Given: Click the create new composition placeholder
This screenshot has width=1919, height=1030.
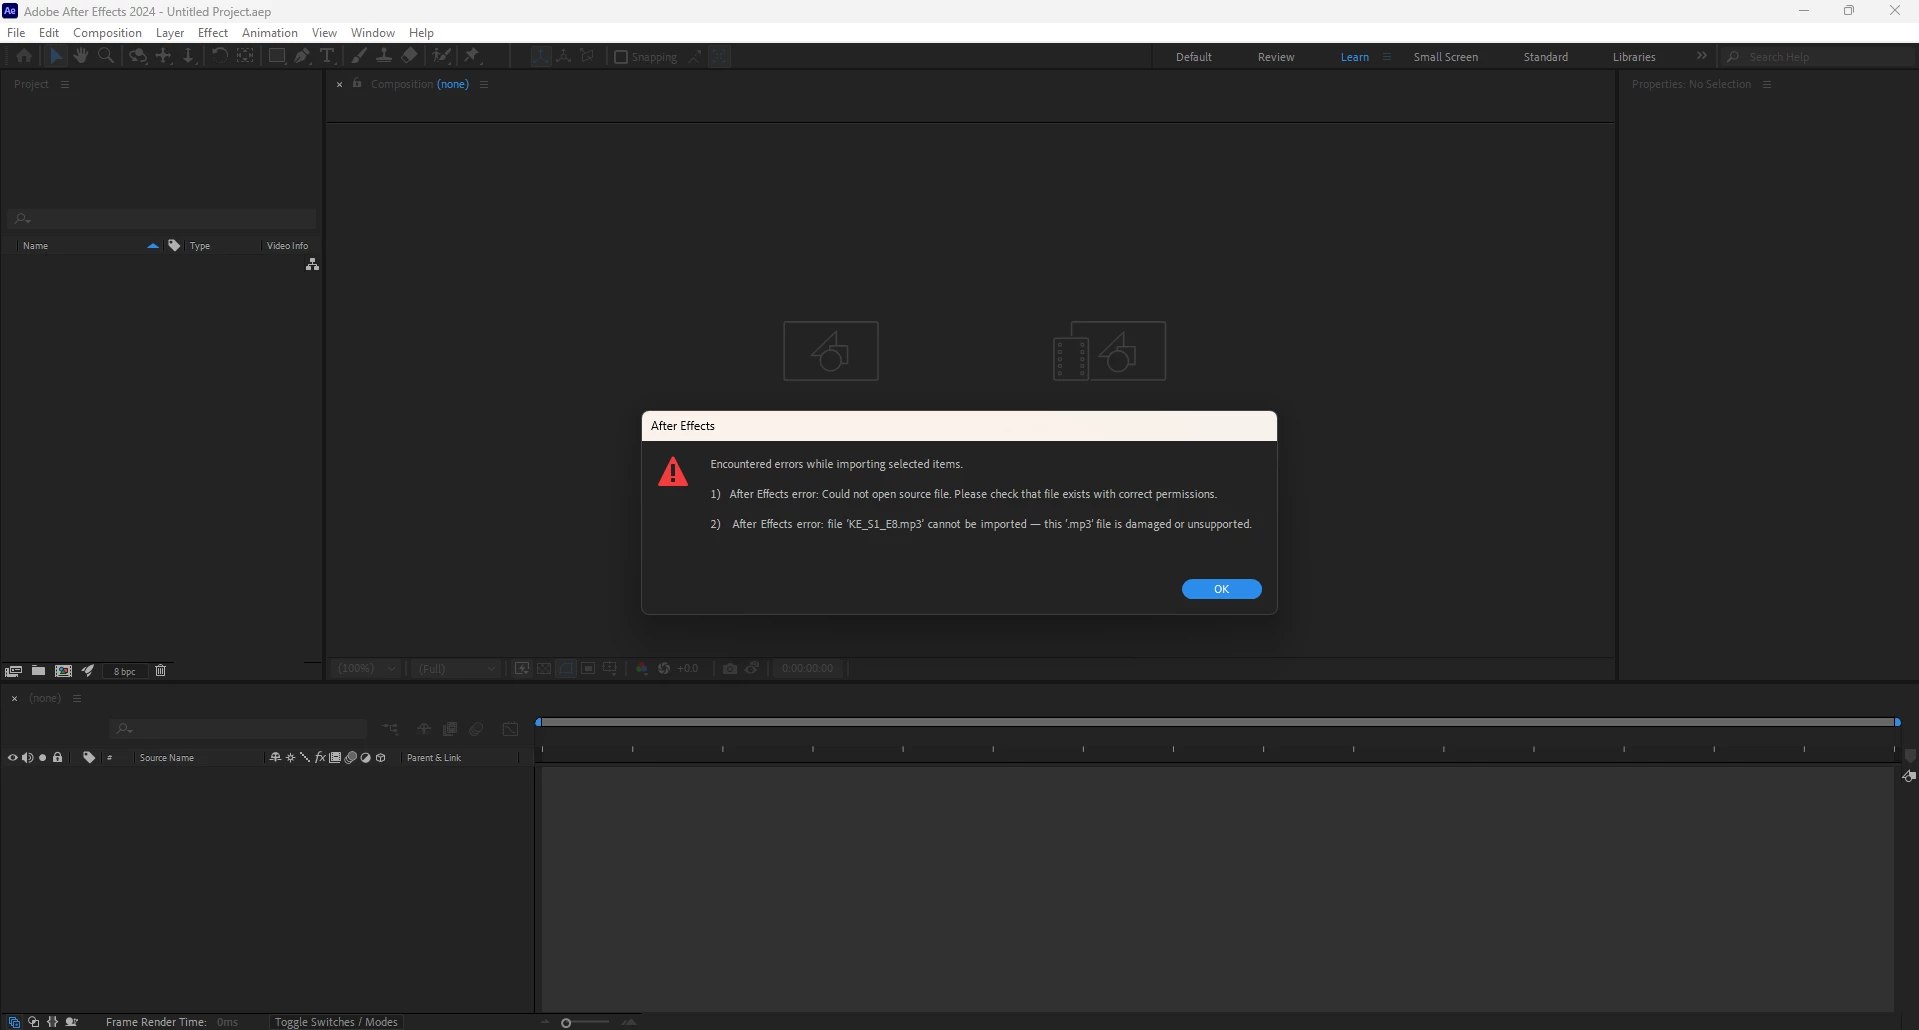Looking at the screenshot, I should pyautogui.click(x=831, y=351).
